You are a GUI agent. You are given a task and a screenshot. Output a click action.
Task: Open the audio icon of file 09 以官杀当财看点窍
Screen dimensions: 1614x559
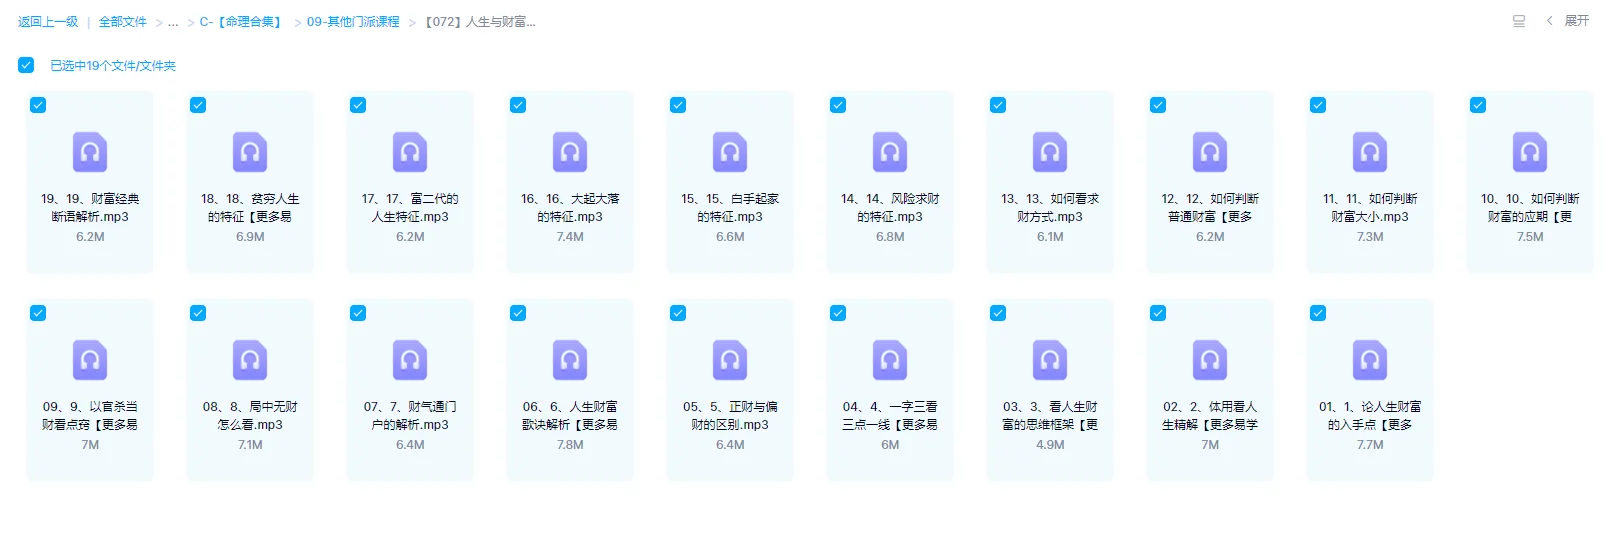tap(90, 360)
